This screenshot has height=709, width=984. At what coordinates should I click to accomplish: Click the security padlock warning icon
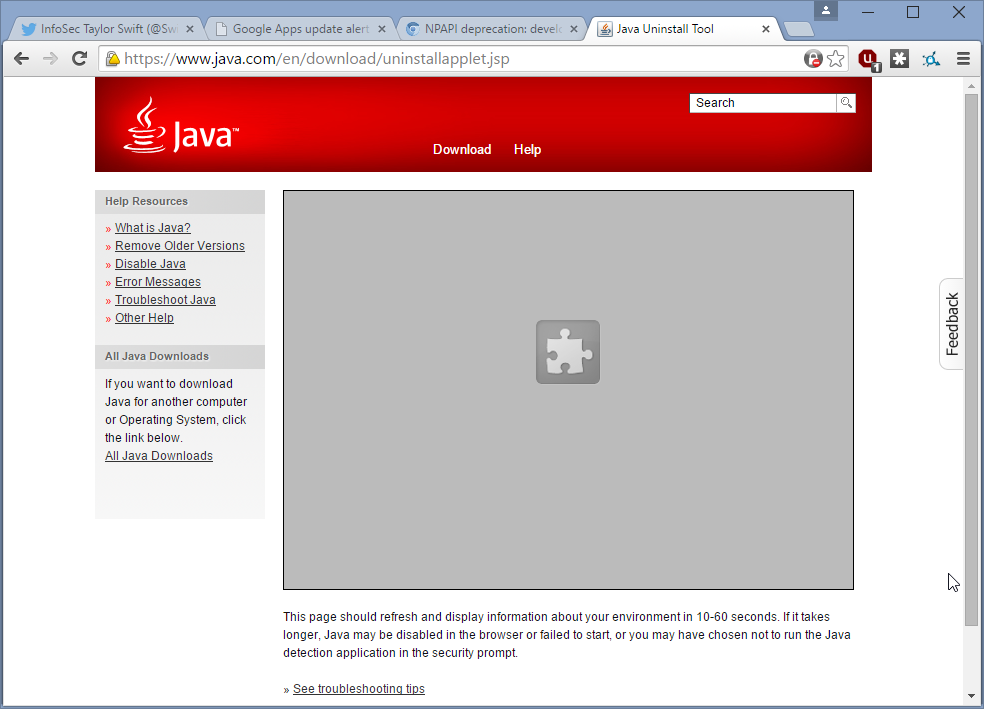pos(113,59)
